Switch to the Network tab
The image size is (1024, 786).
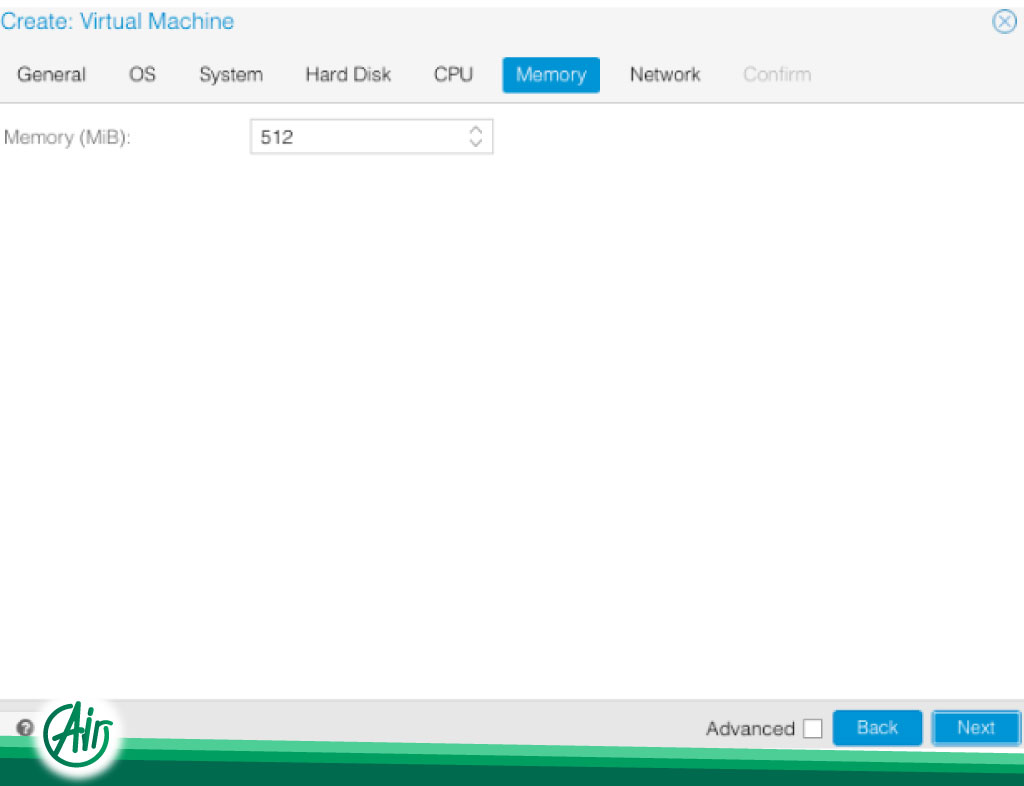665,74
